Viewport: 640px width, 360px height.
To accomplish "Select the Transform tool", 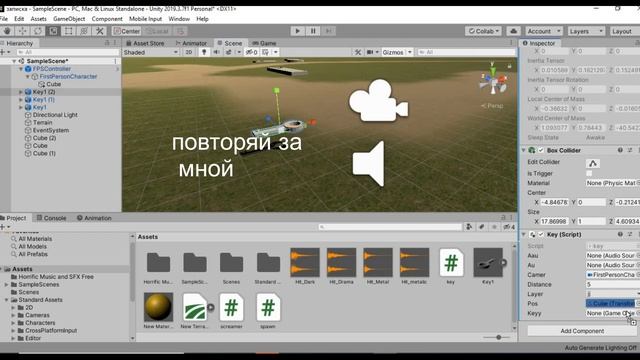I will click(84, 31).
